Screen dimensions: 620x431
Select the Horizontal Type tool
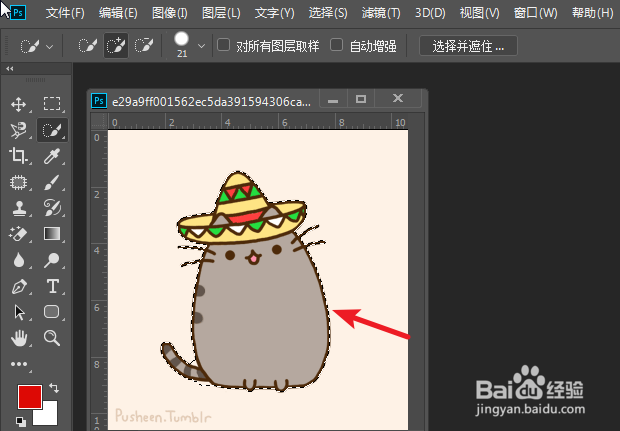tap(53, 286)
